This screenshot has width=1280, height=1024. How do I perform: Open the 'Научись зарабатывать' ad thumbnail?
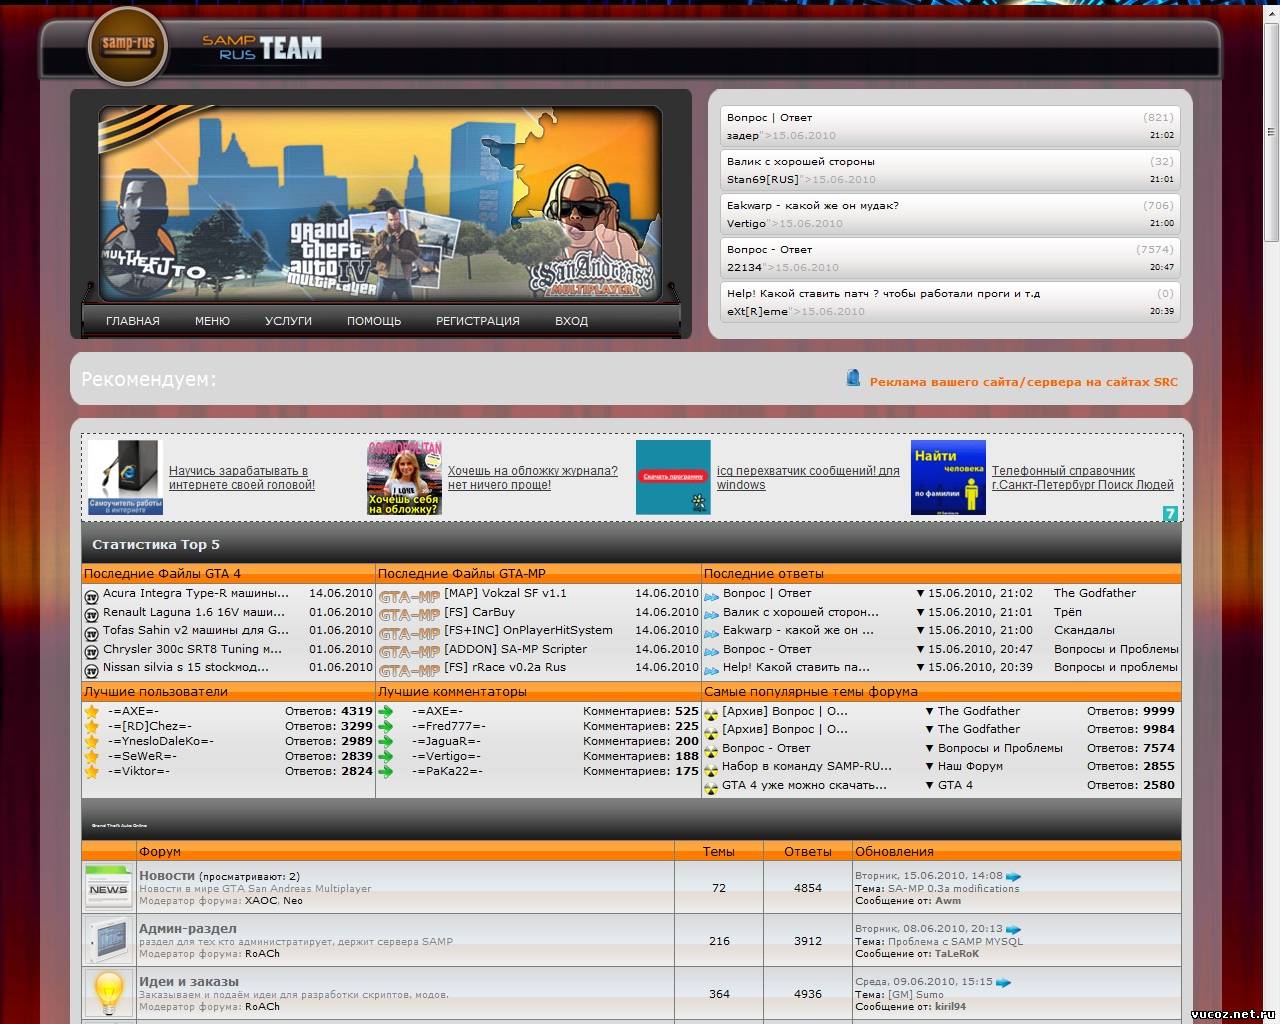[x=125, y=477]
